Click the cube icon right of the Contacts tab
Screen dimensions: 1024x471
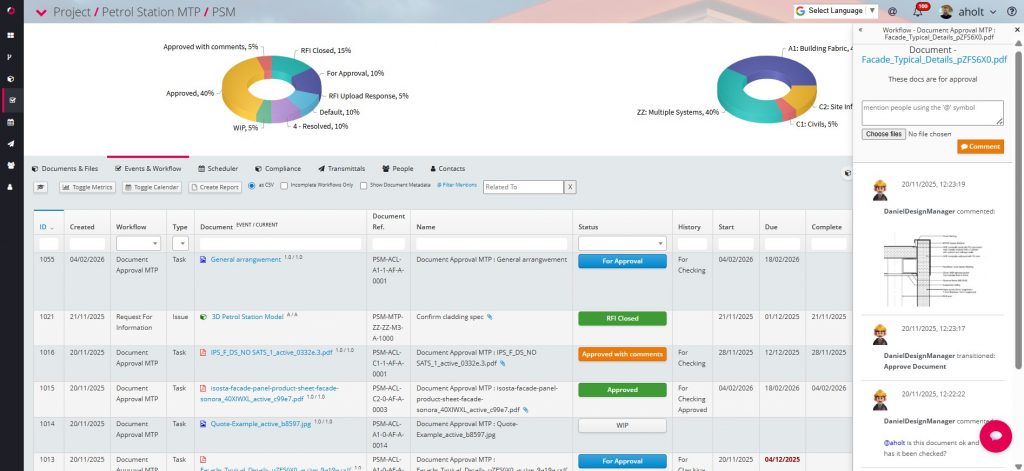pos(848,174)
